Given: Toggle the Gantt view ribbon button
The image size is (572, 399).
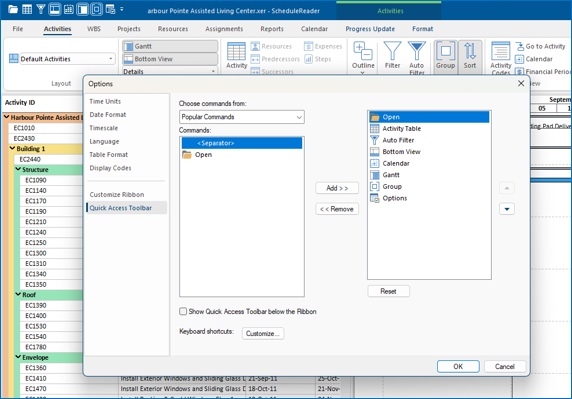Looking at the screenshot, I should tap(170, 46).
